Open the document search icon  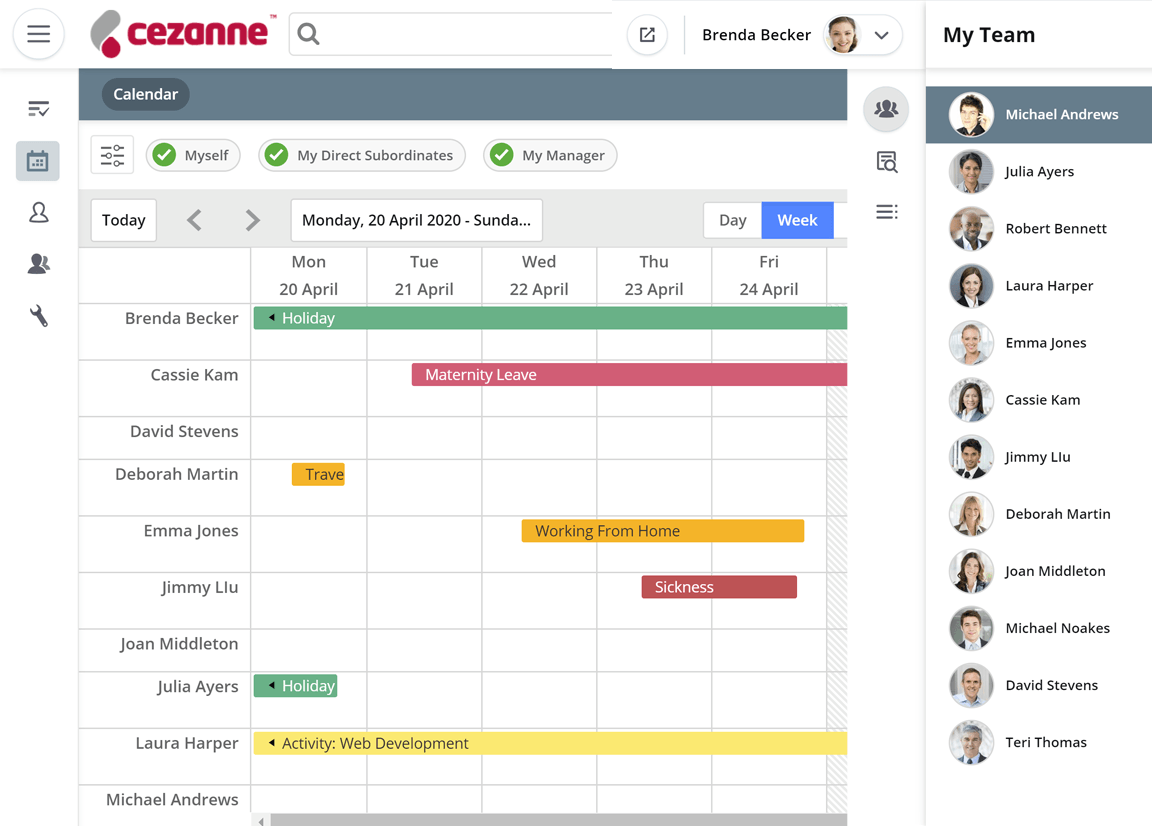pyautogui.click(x=885, y=161)
